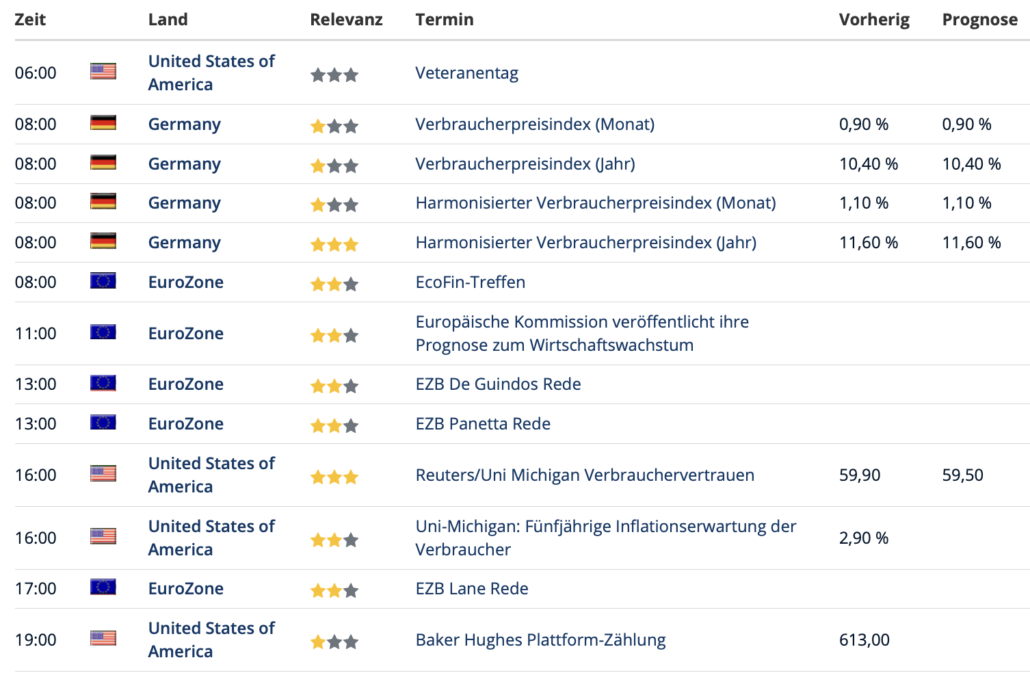Click the three gold stars for Harmonisierter Verbraucherpreisindex (Jahr)
Image resolution: width=1030 pixels, height=673 pixels.
334,244
